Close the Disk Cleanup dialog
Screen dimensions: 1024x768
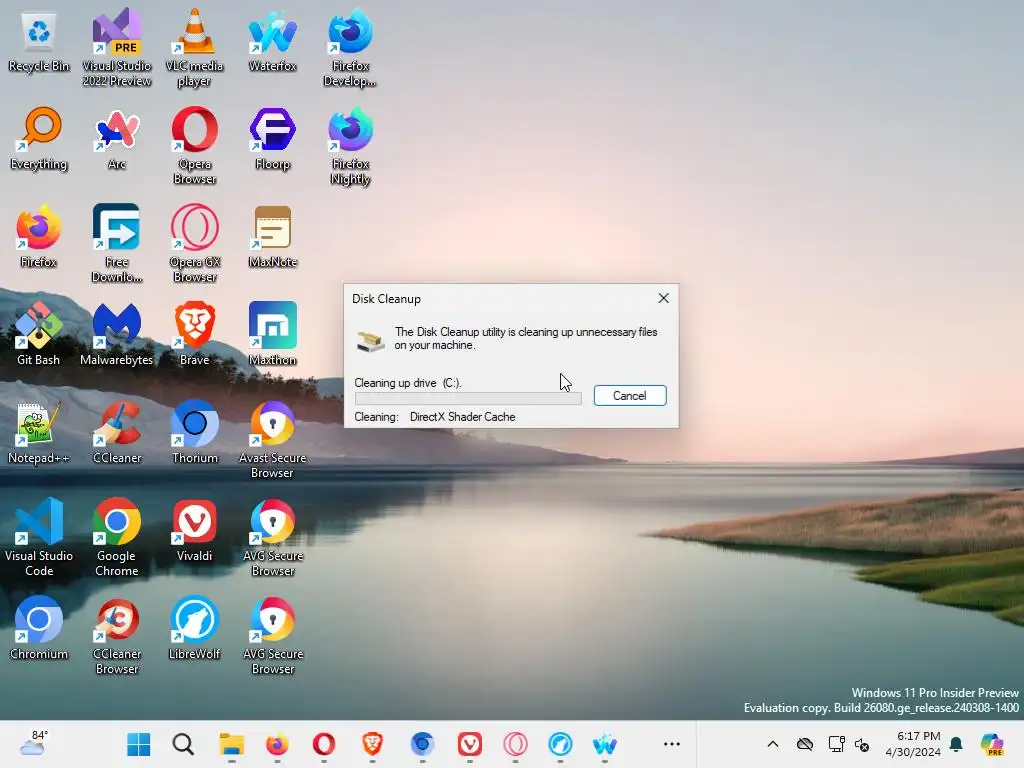664,298
